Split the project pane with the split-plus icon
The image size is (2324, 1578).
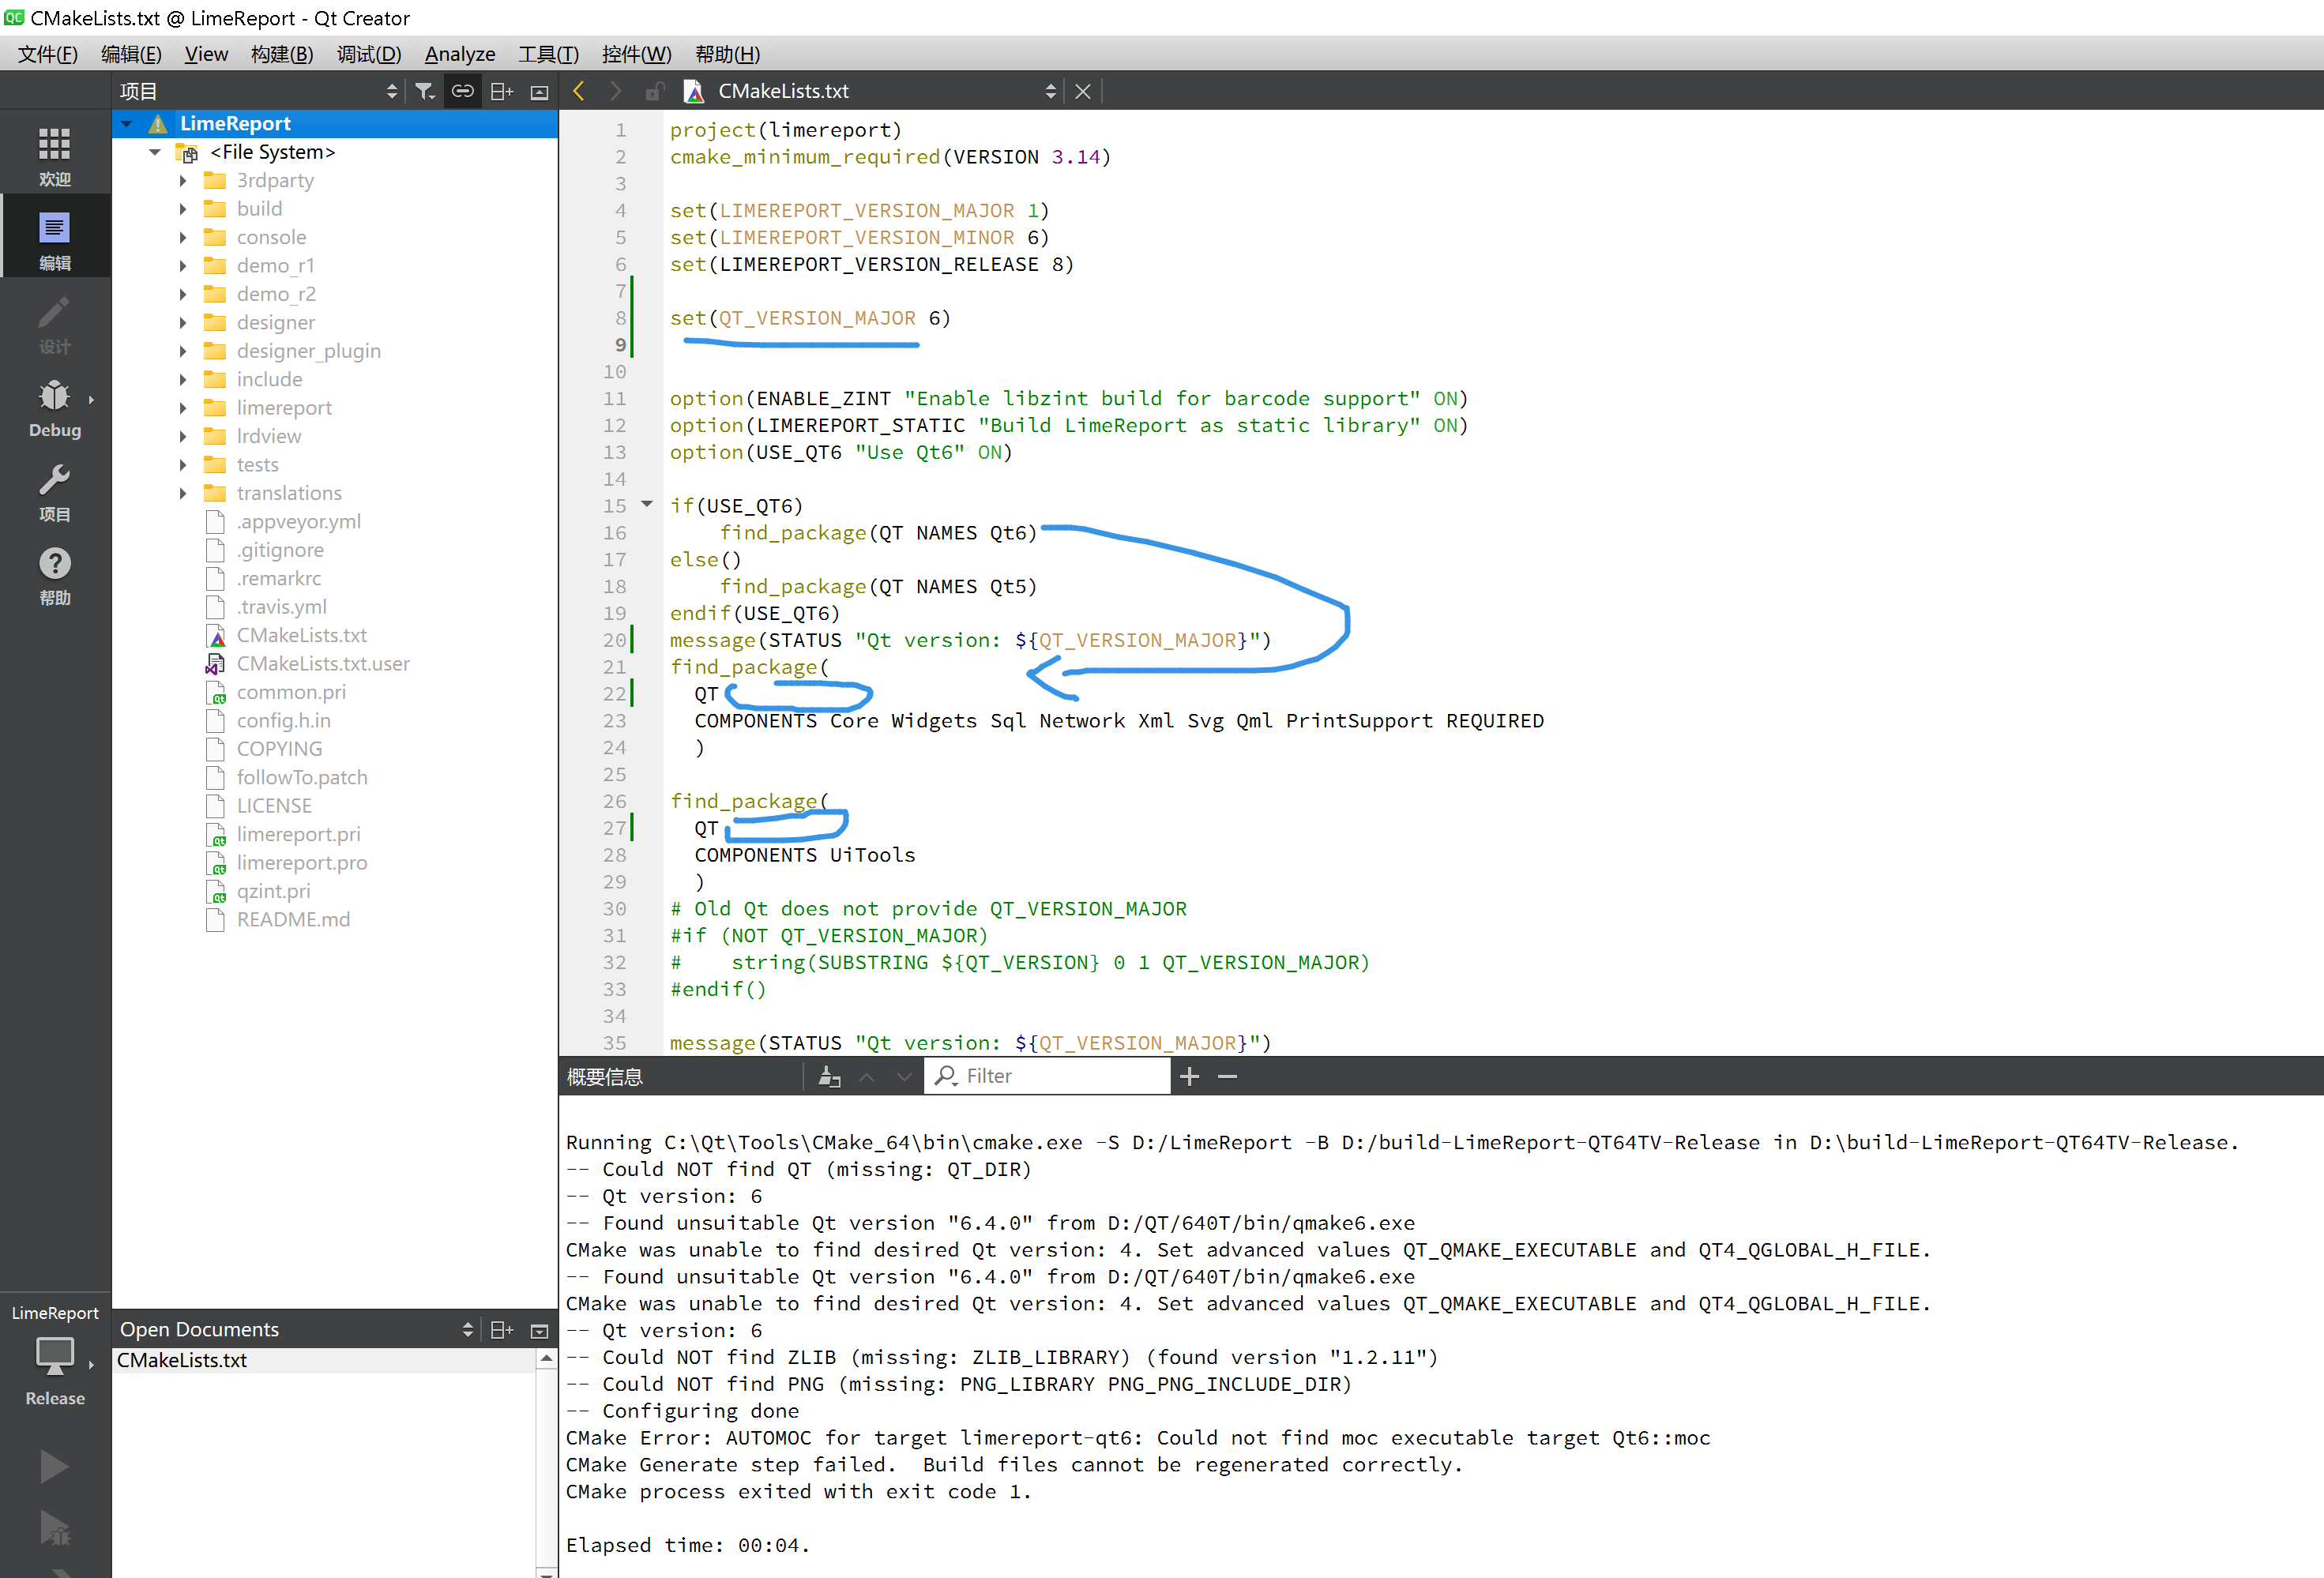[501, 90]
